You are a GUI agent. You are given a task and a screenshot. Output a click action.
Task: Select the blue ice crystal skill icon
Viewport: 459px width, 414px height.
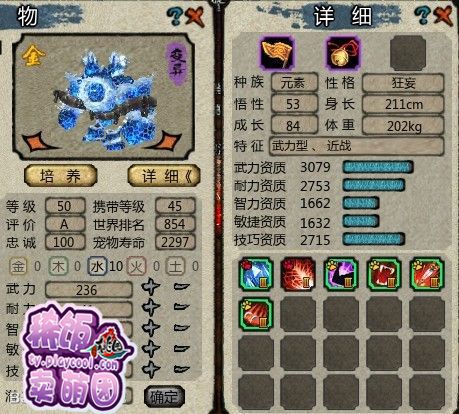coord(256,274)
